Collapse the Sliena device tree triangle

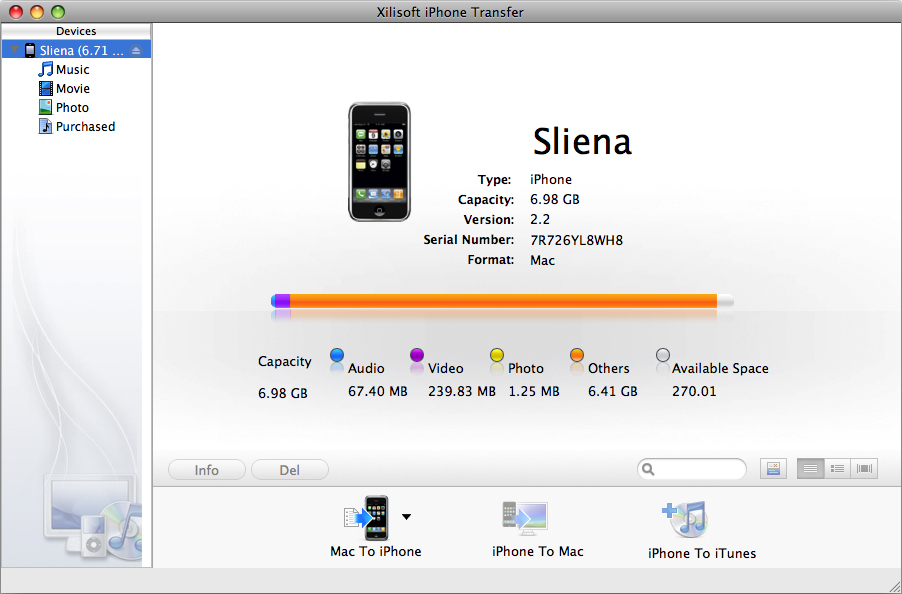click(14, 50)
